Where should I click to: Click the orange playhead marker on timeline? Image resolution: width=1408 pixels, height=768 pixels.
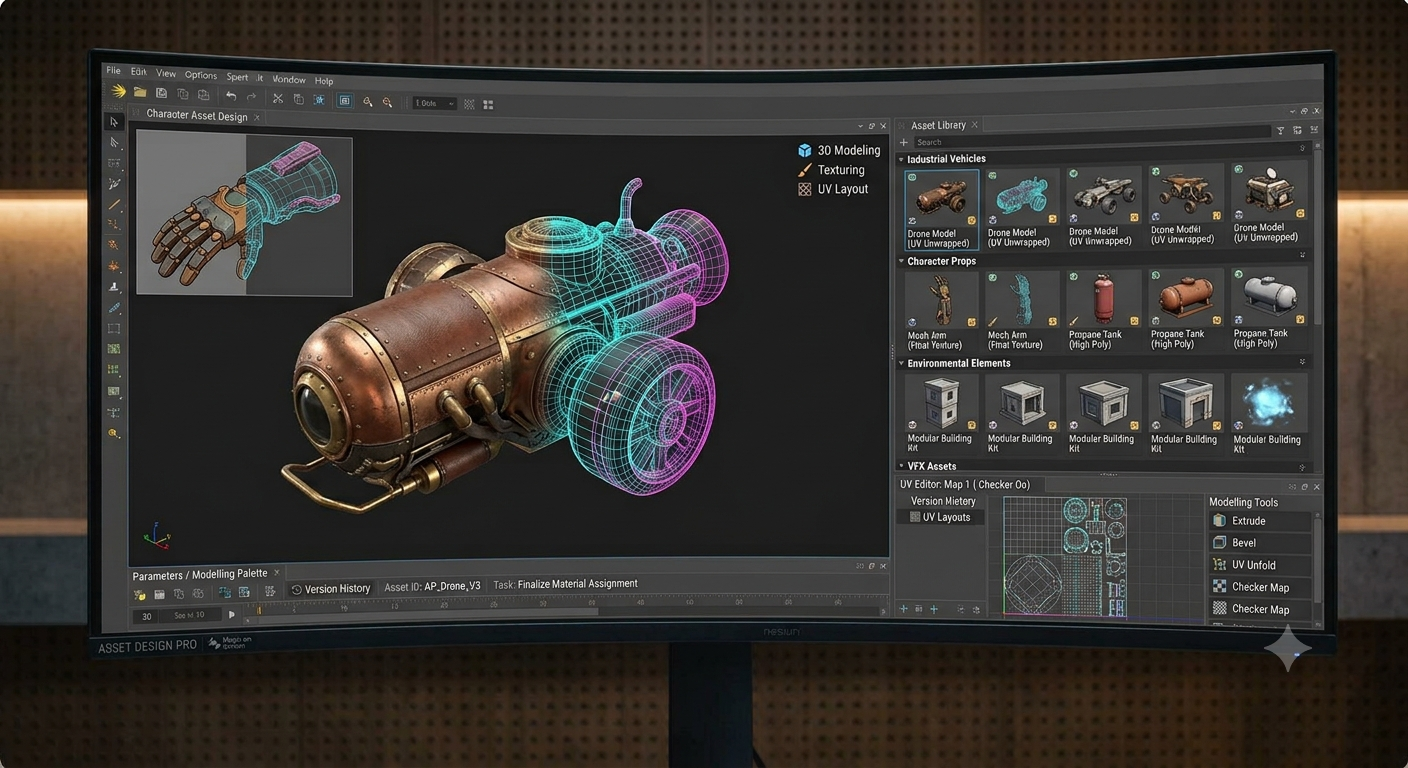(259, 609)
